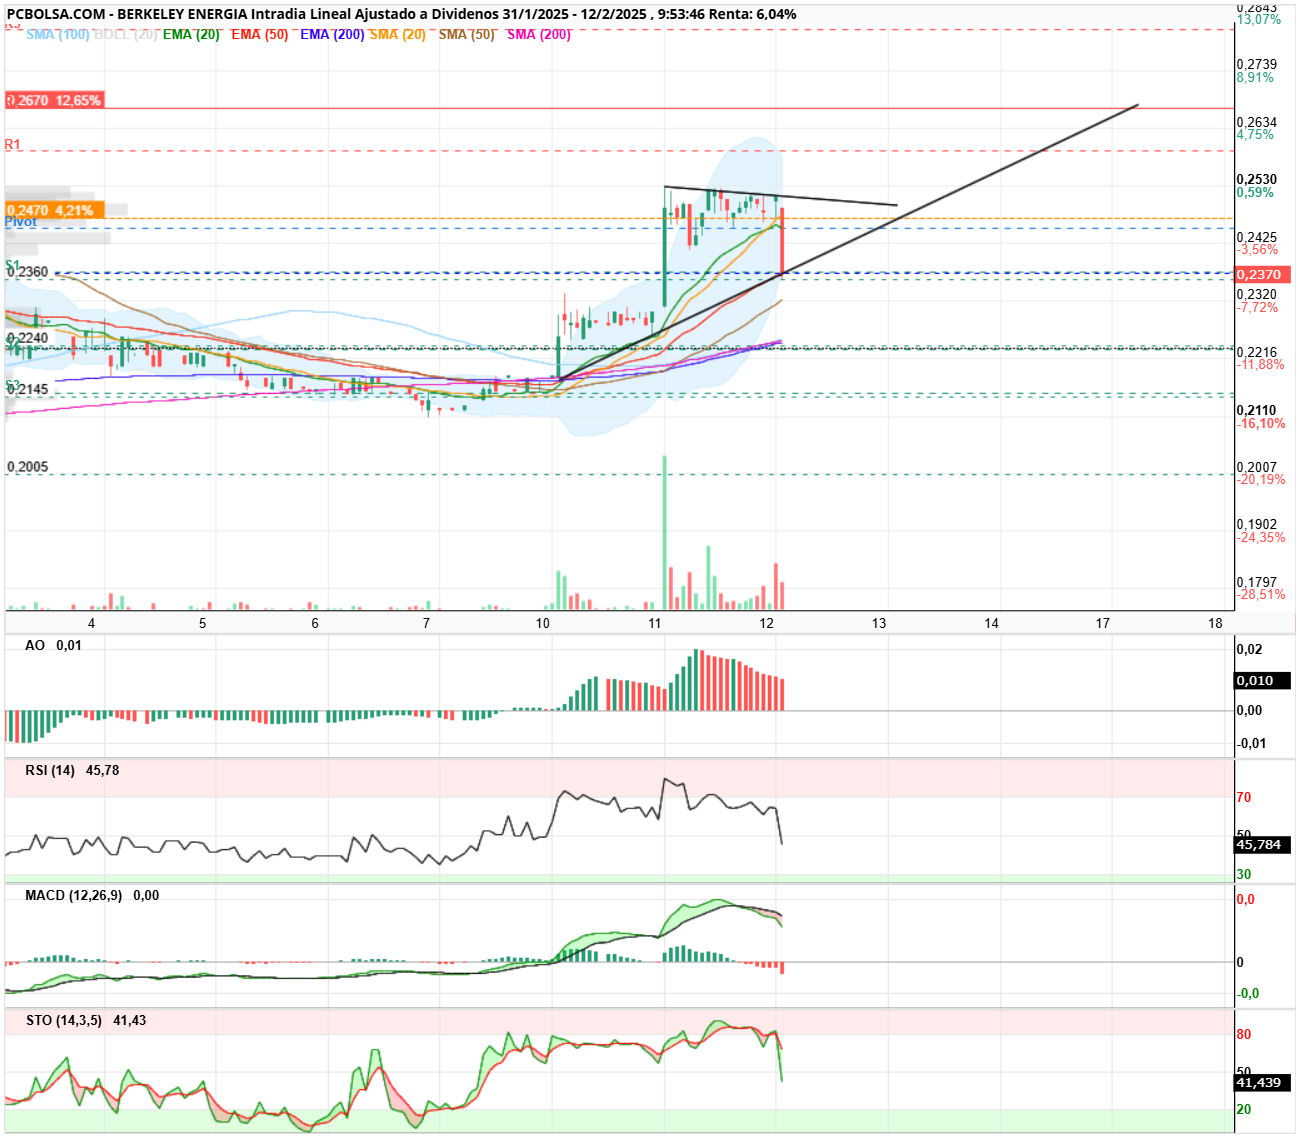Click the EMA (200) legend label
This screenshot has height=1138, width=1300.
point(332,35)
